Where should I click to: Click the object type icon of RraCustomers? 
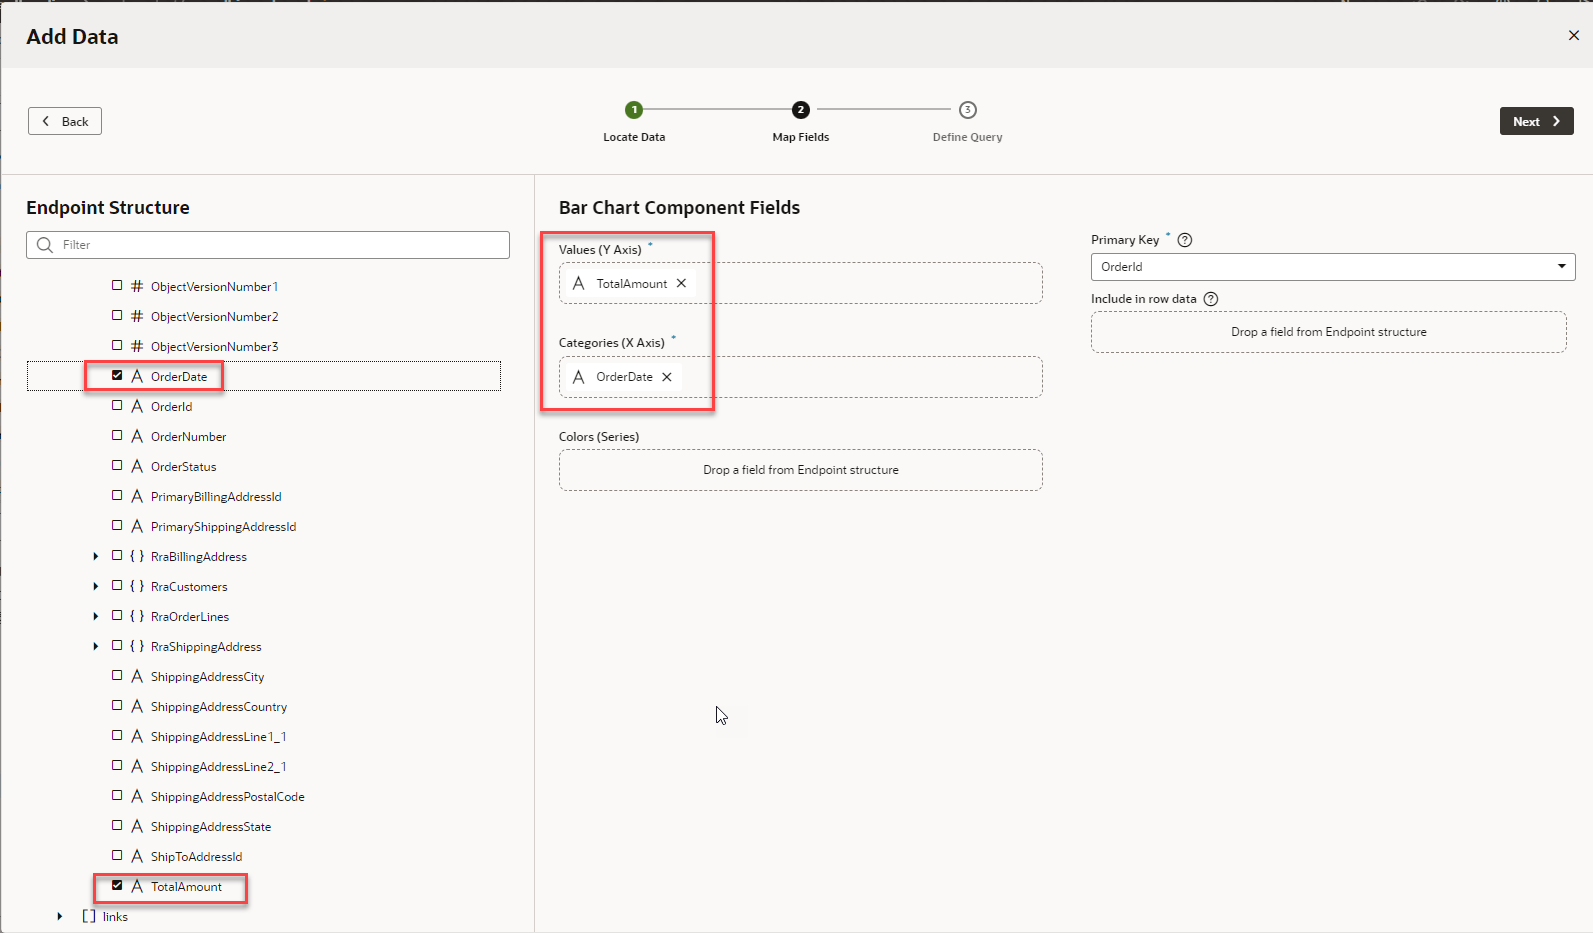tap(137, 586)
